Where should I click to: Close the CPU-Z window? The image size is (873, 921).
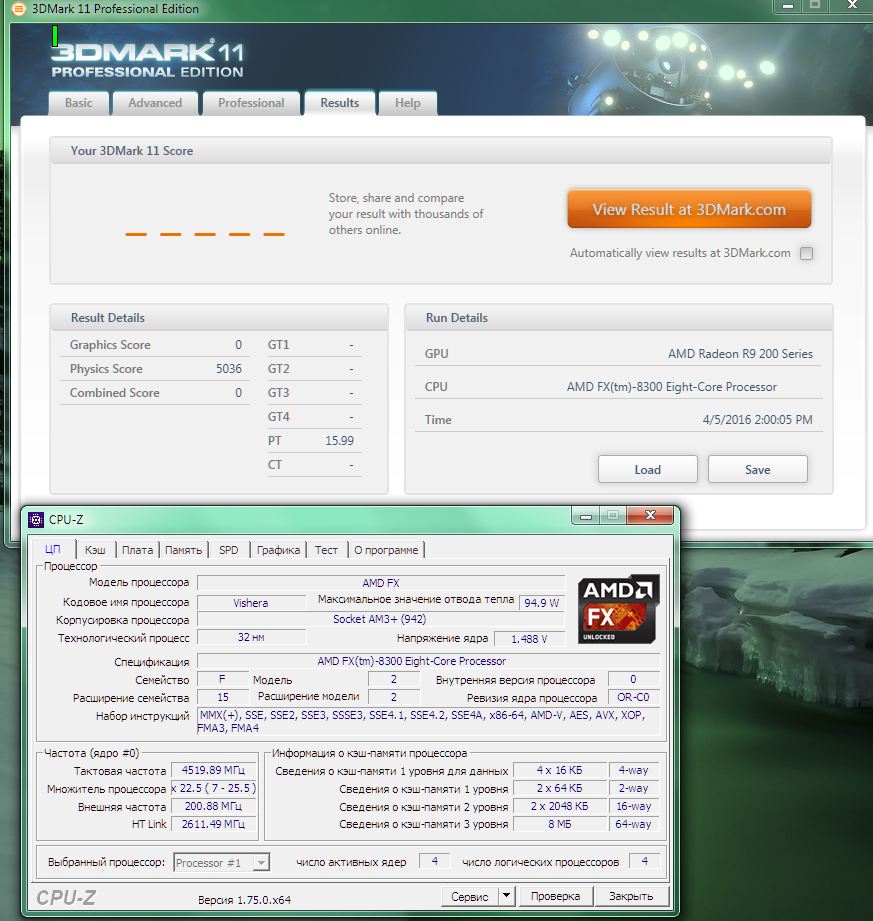pos(650,515)
